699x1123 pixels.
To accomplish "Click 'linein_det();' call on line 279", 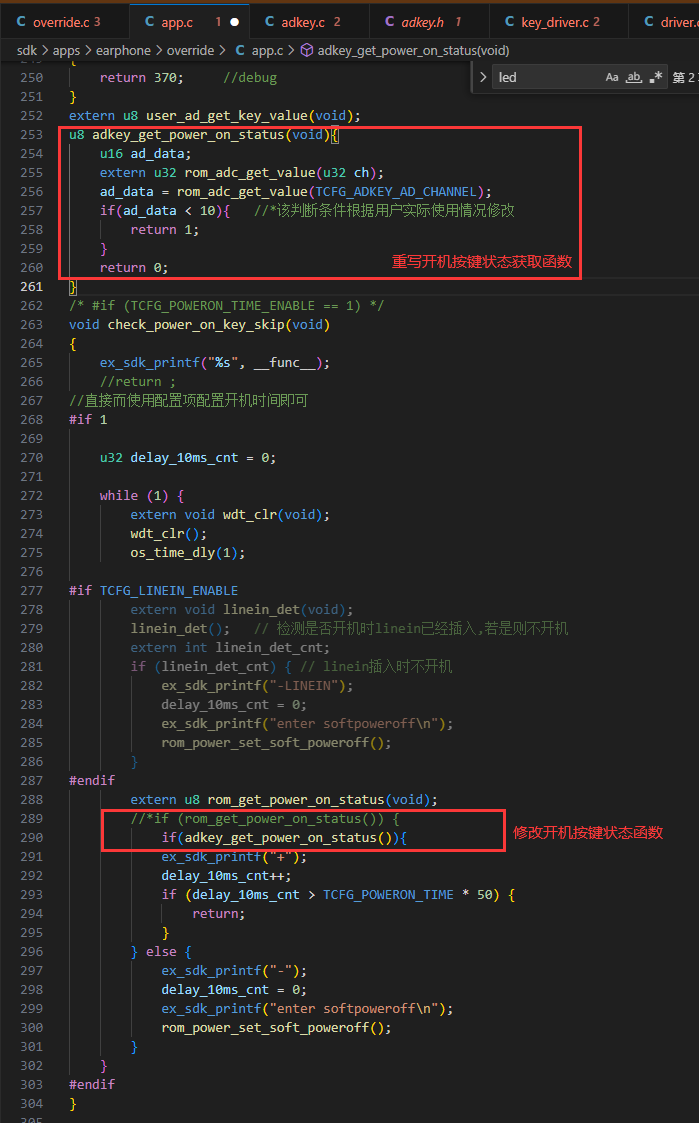I will point(180,629).
